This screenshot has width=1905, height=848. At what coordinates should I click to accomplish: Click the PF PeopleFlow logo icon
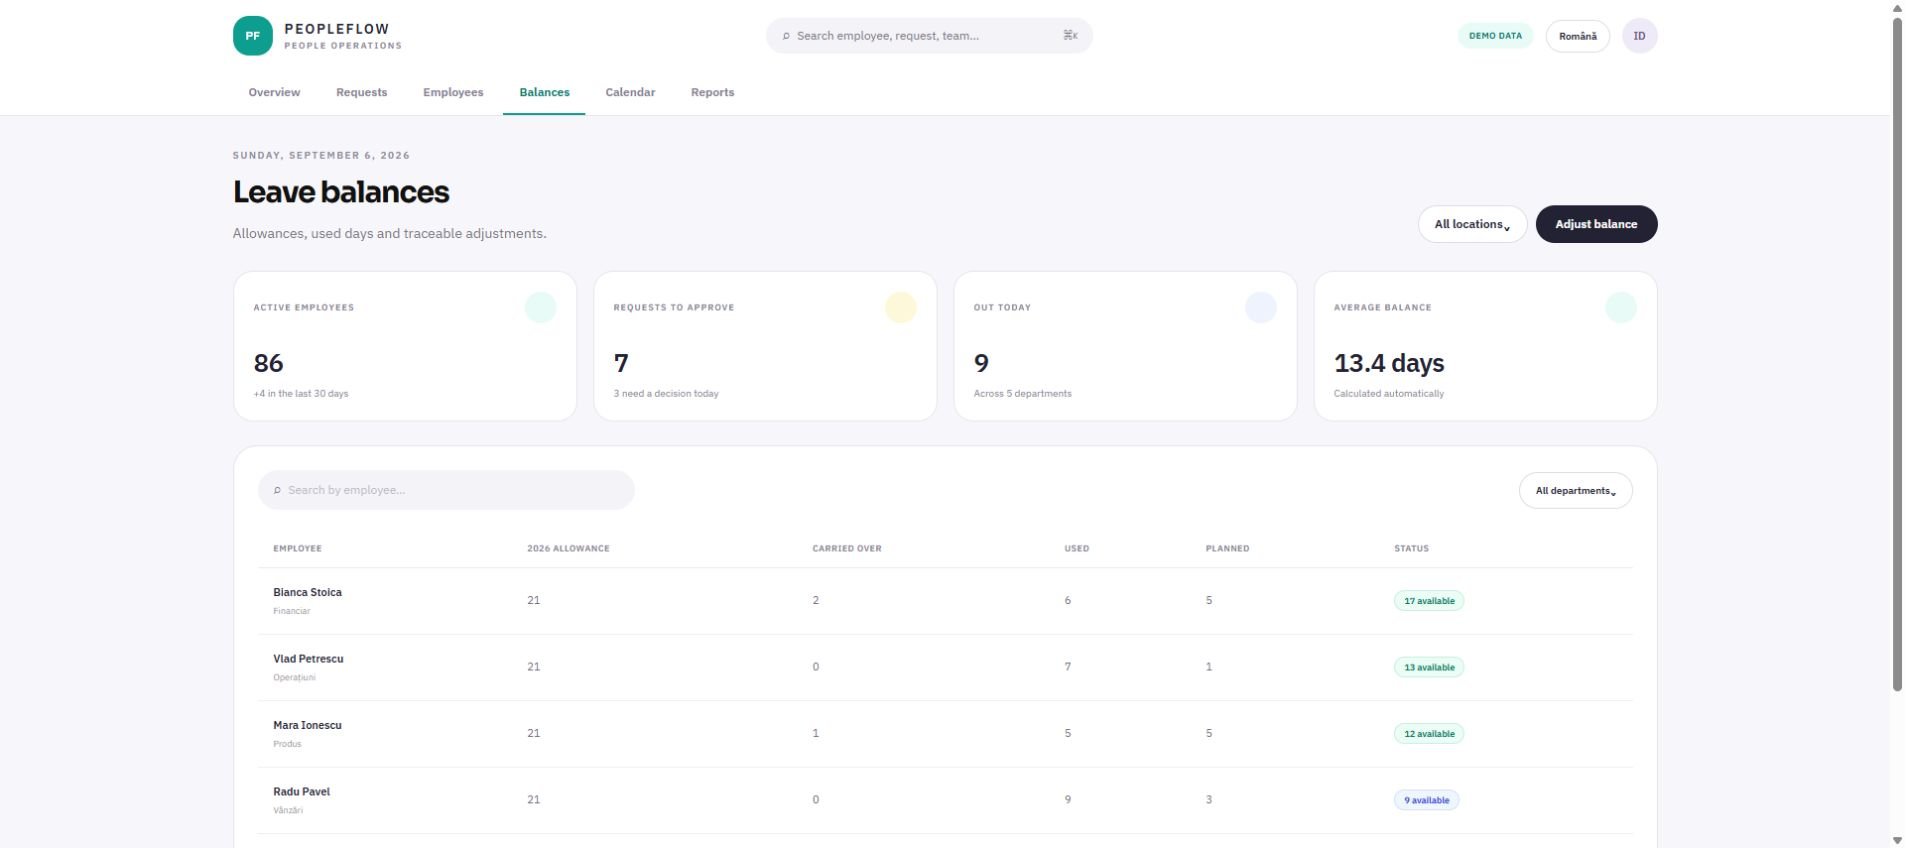[x=252, y=36]
